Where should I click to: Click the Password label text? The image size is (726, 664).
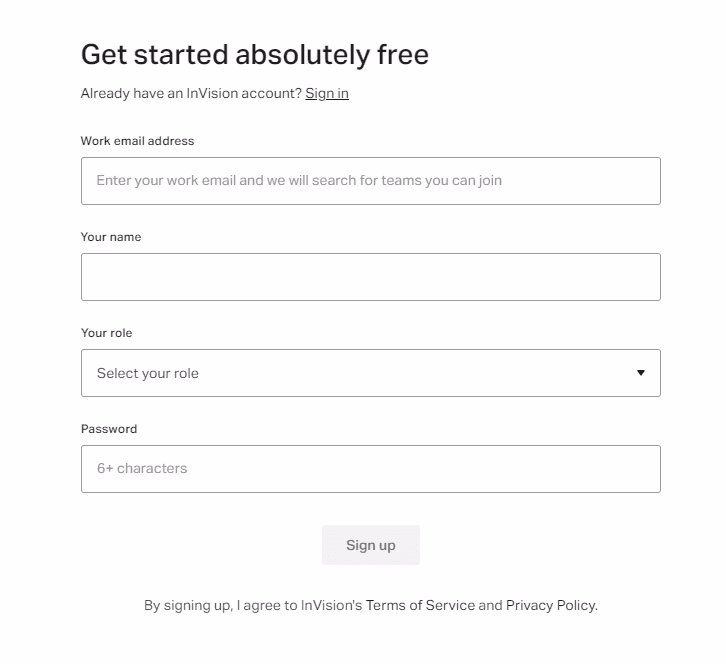pyautogui.click(x=109, y=429)
